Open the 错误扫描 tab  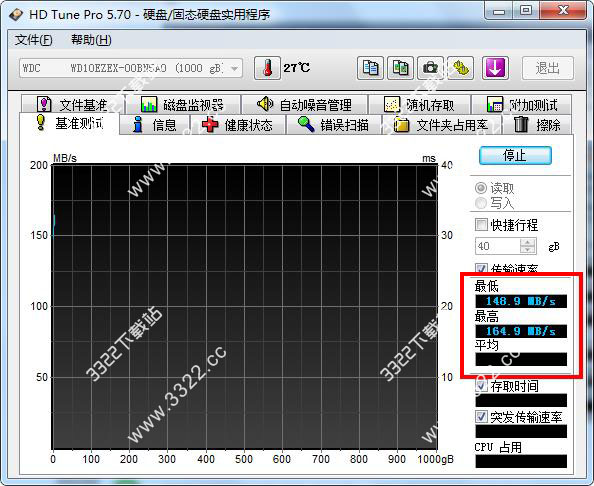pos(333,125)
